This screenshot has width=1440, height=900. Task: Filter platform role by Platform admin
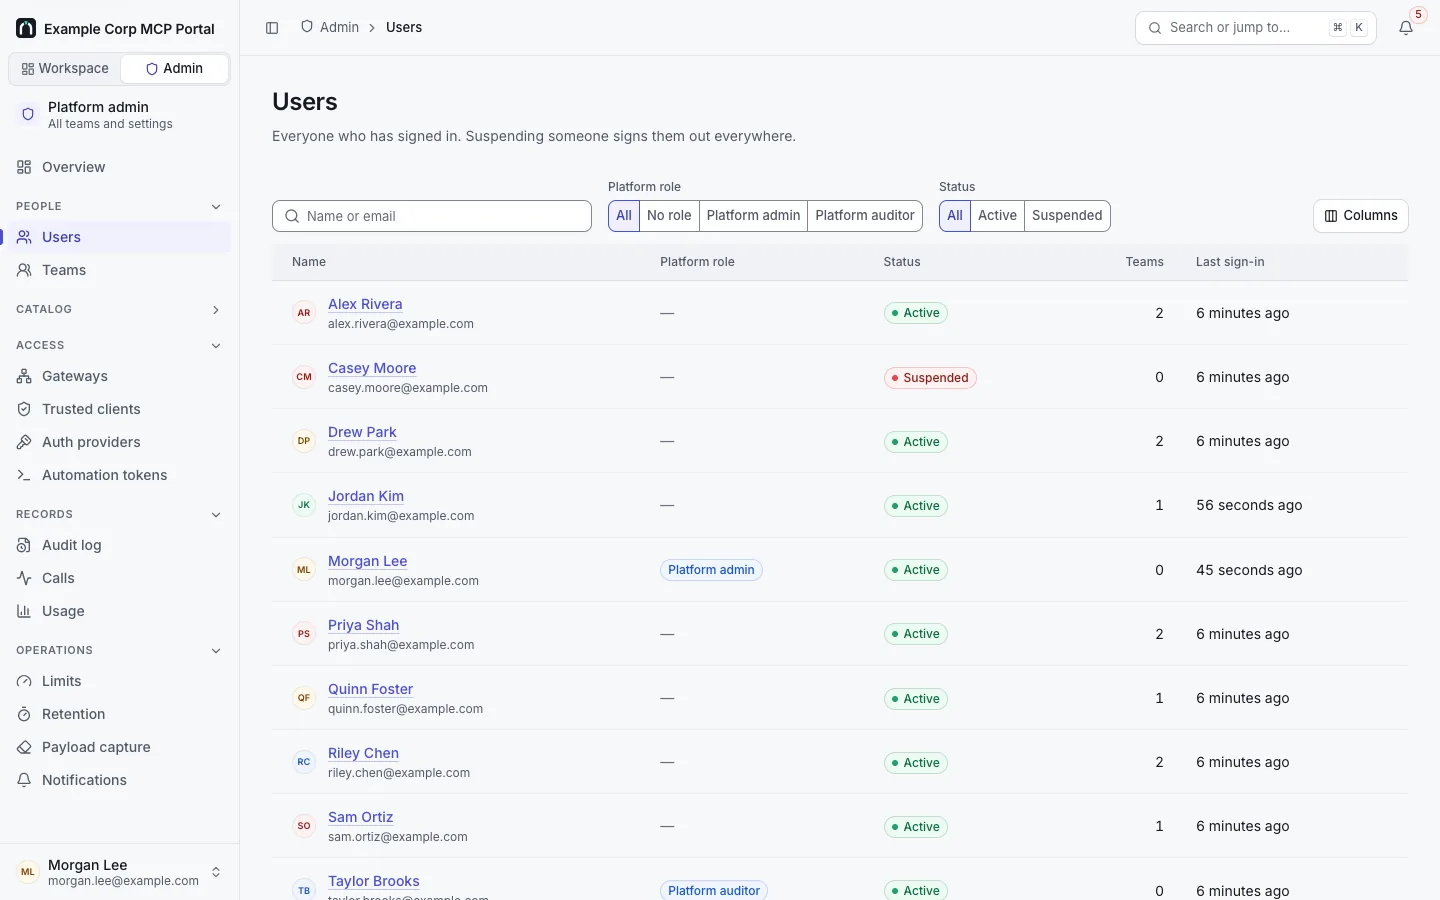tap(753, 216)
